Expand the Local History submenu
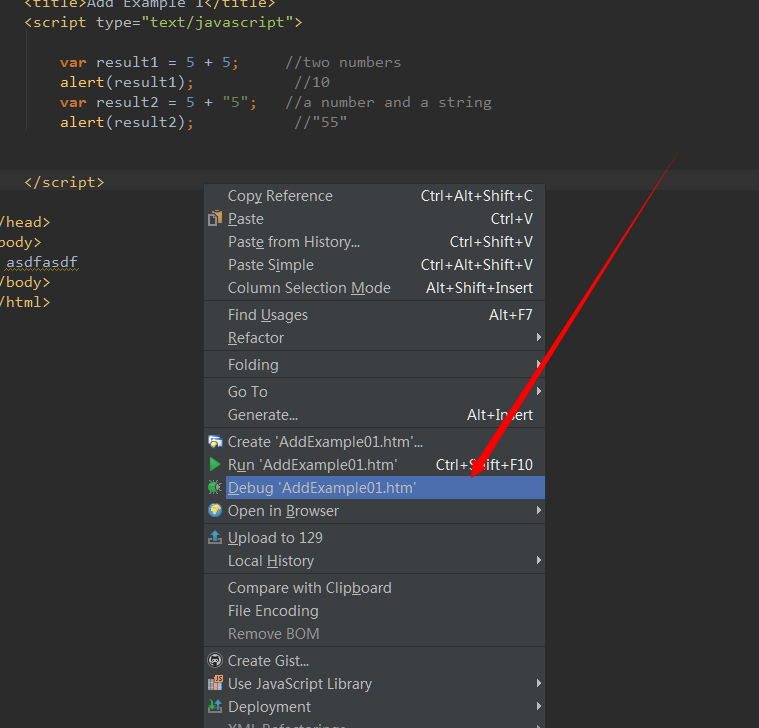 tap(375, 561)
